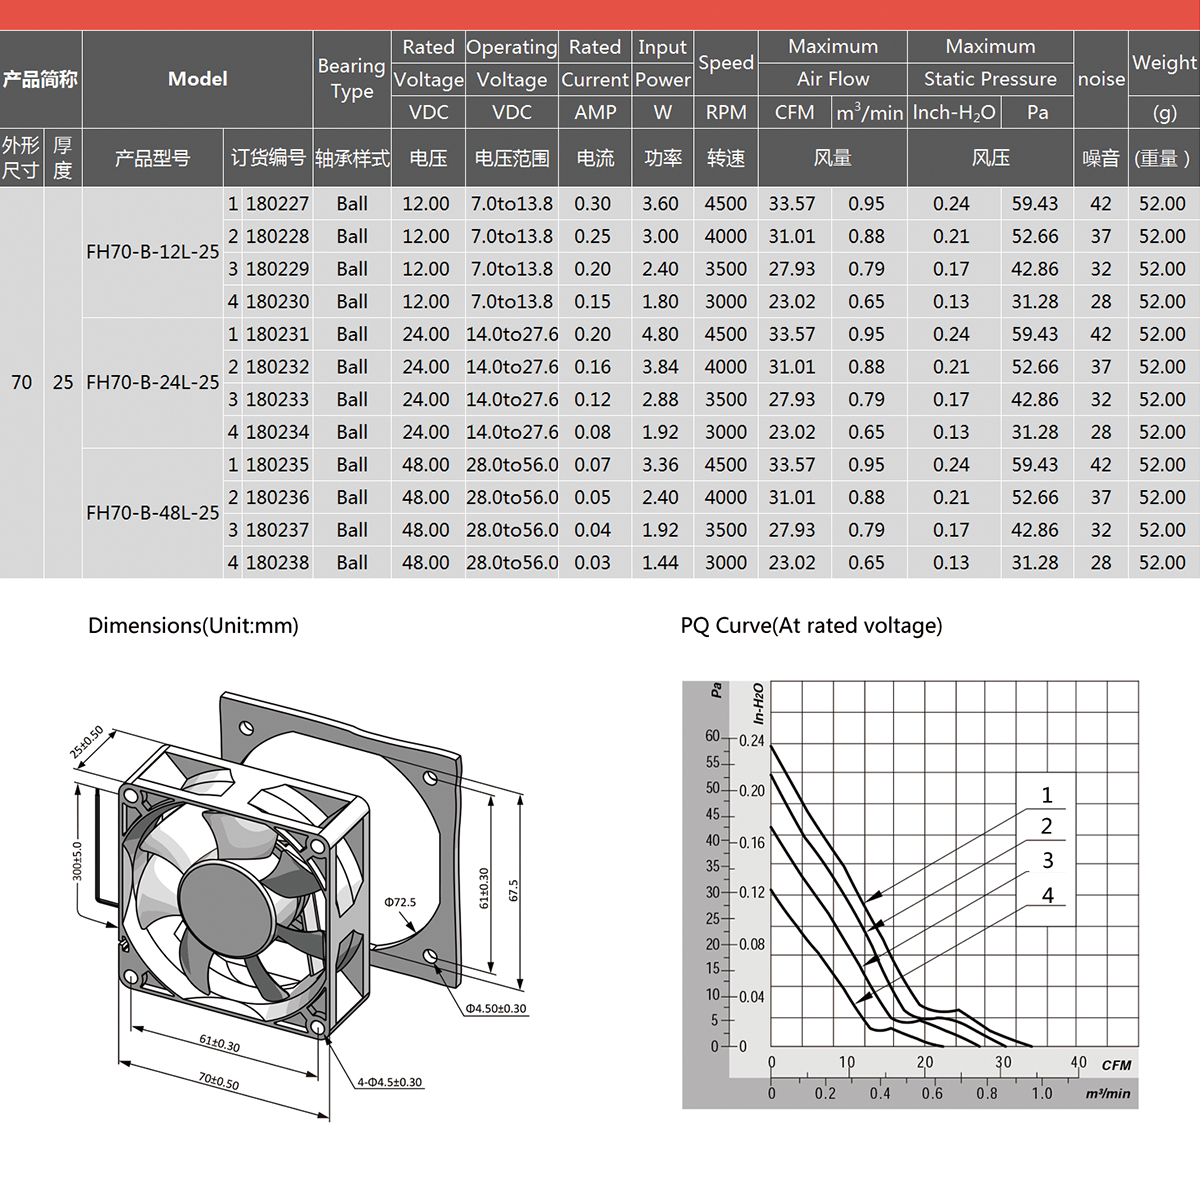Click order number 180230
Screen dimensions: 1200x1200
pyautogui.click(x=277, y=302)
